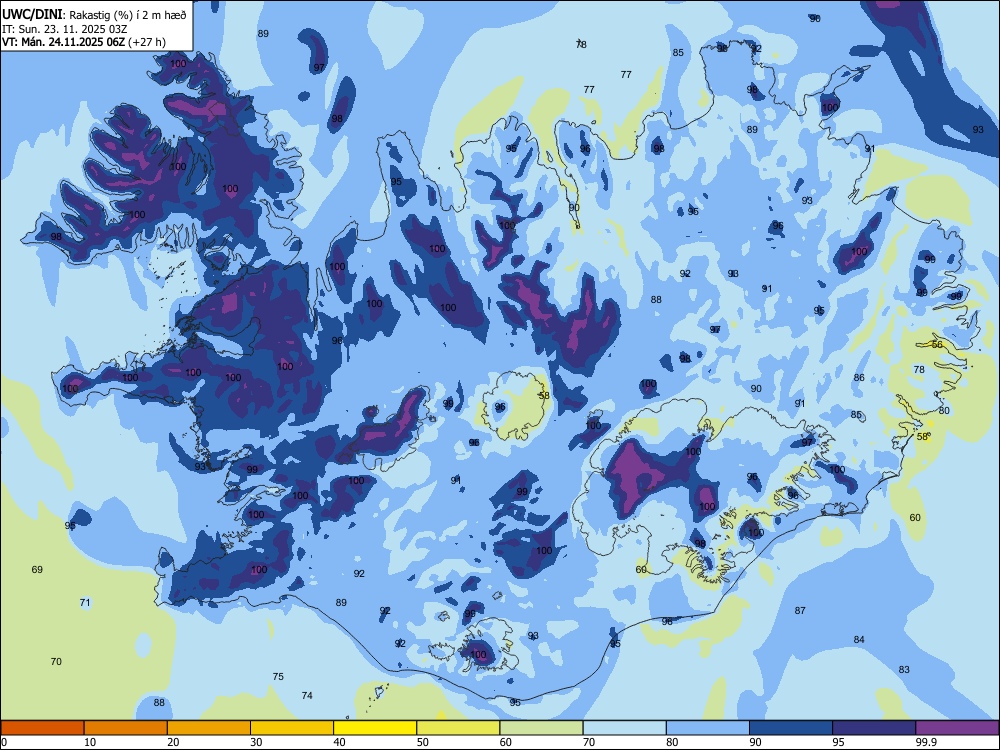Click the legend scale label '90'

point(754,742)
